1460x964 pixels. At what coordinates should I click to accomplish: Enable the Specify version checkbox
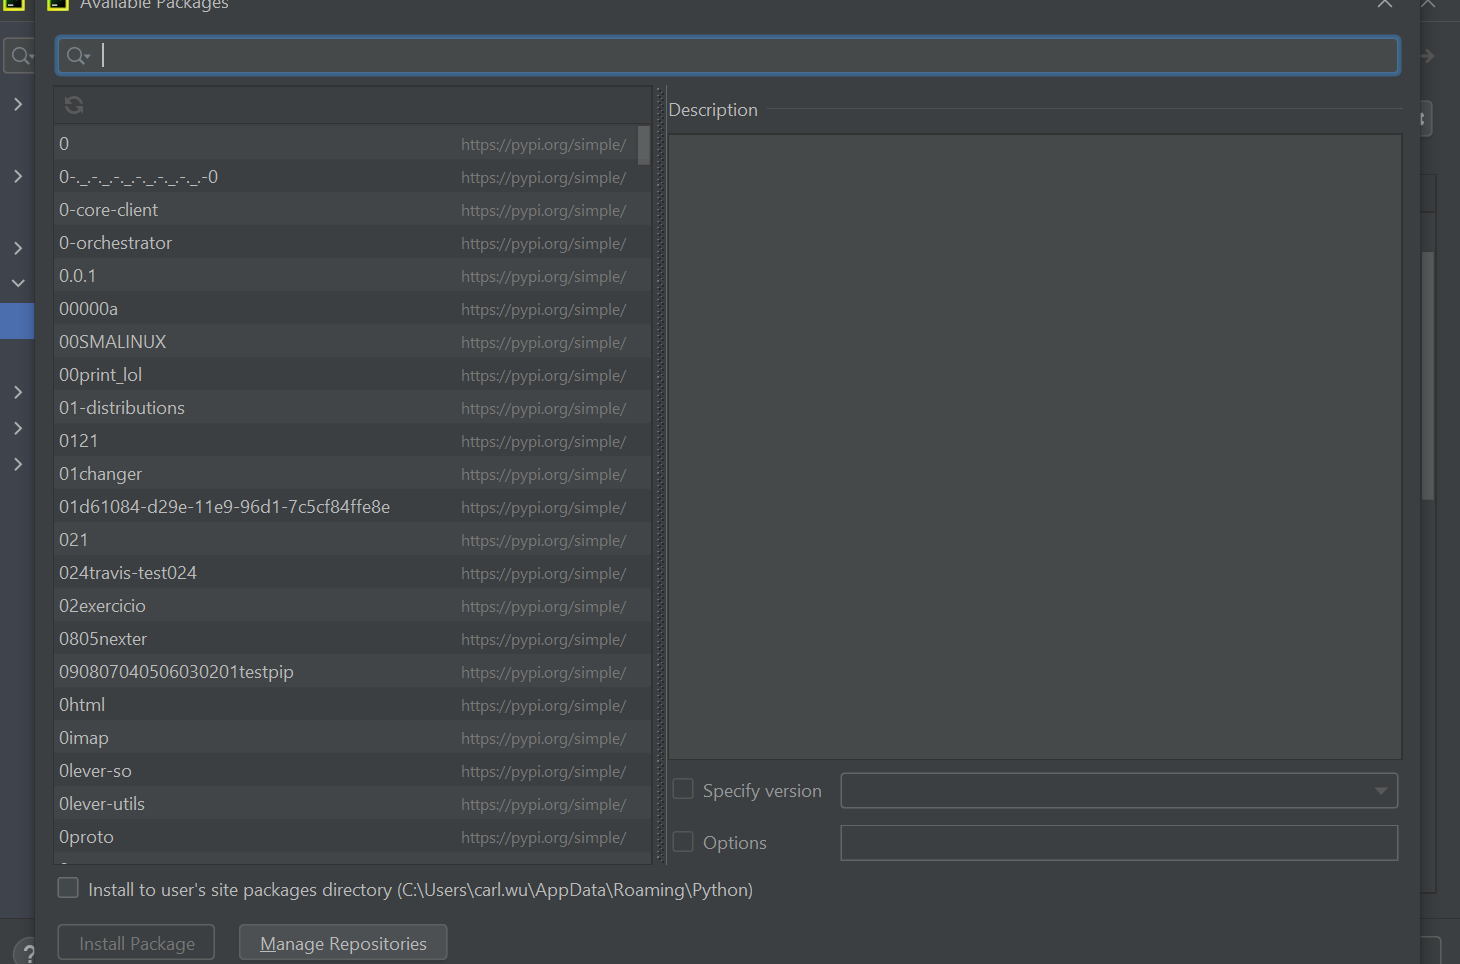click(682, 789)
